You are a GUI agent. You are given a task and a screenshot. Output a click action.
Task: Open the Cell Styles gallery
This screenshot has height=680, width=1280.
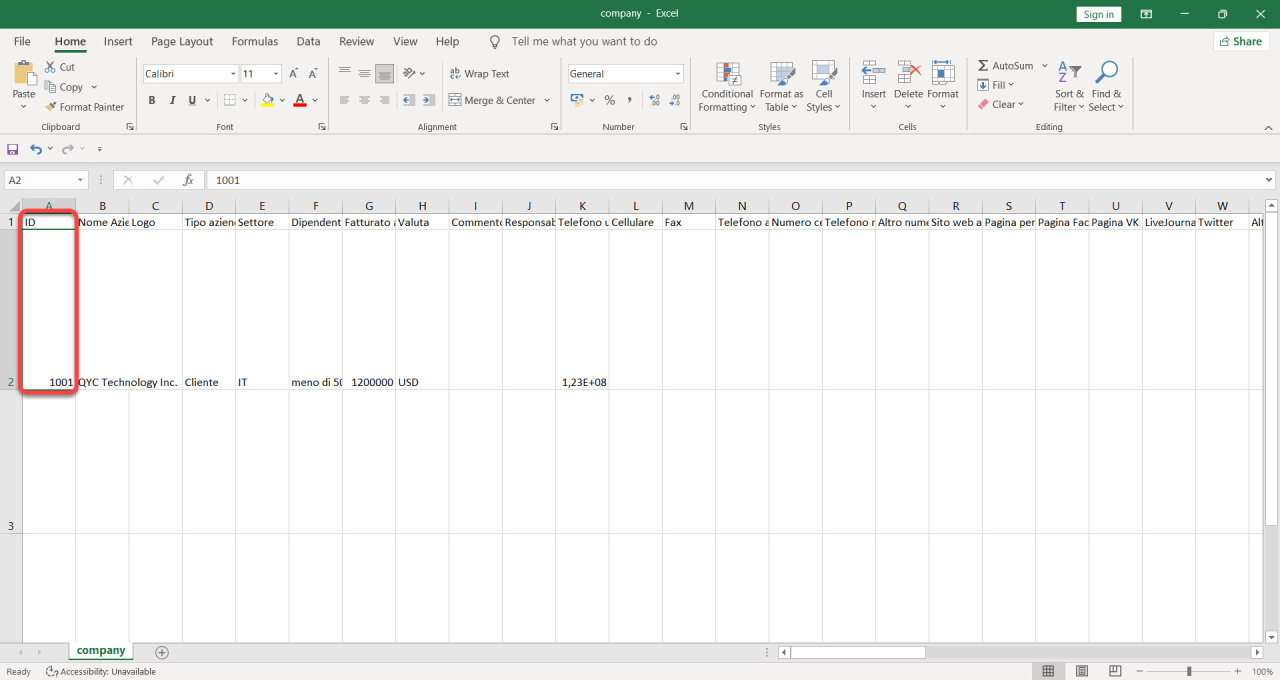coord(824,87)
